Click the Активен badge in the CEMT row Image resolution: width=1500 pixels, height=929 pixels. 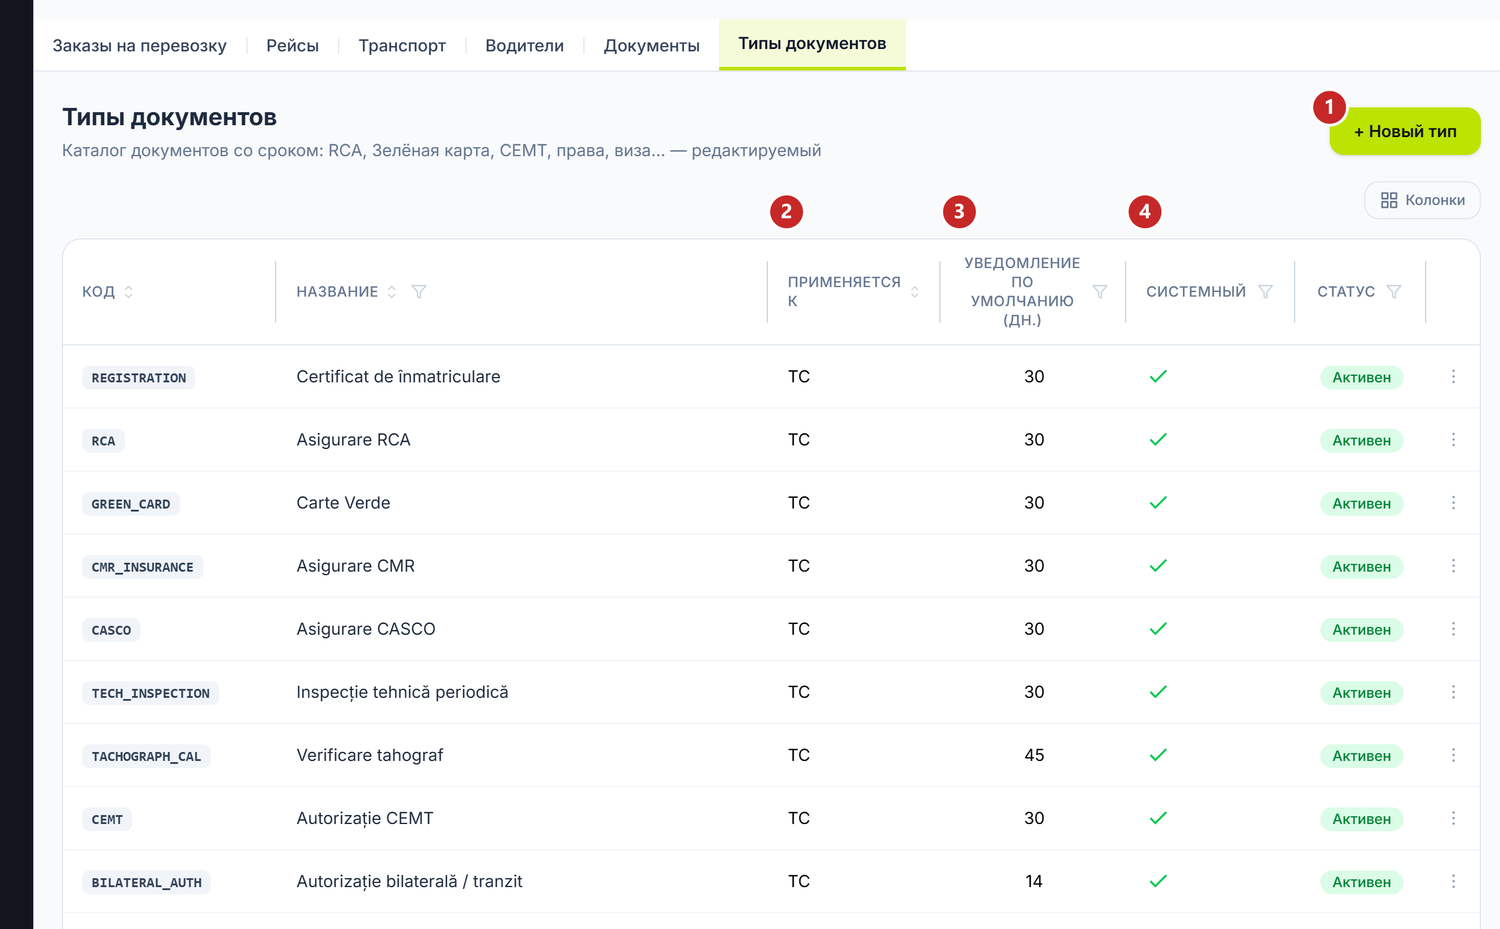pos(1361,819)
